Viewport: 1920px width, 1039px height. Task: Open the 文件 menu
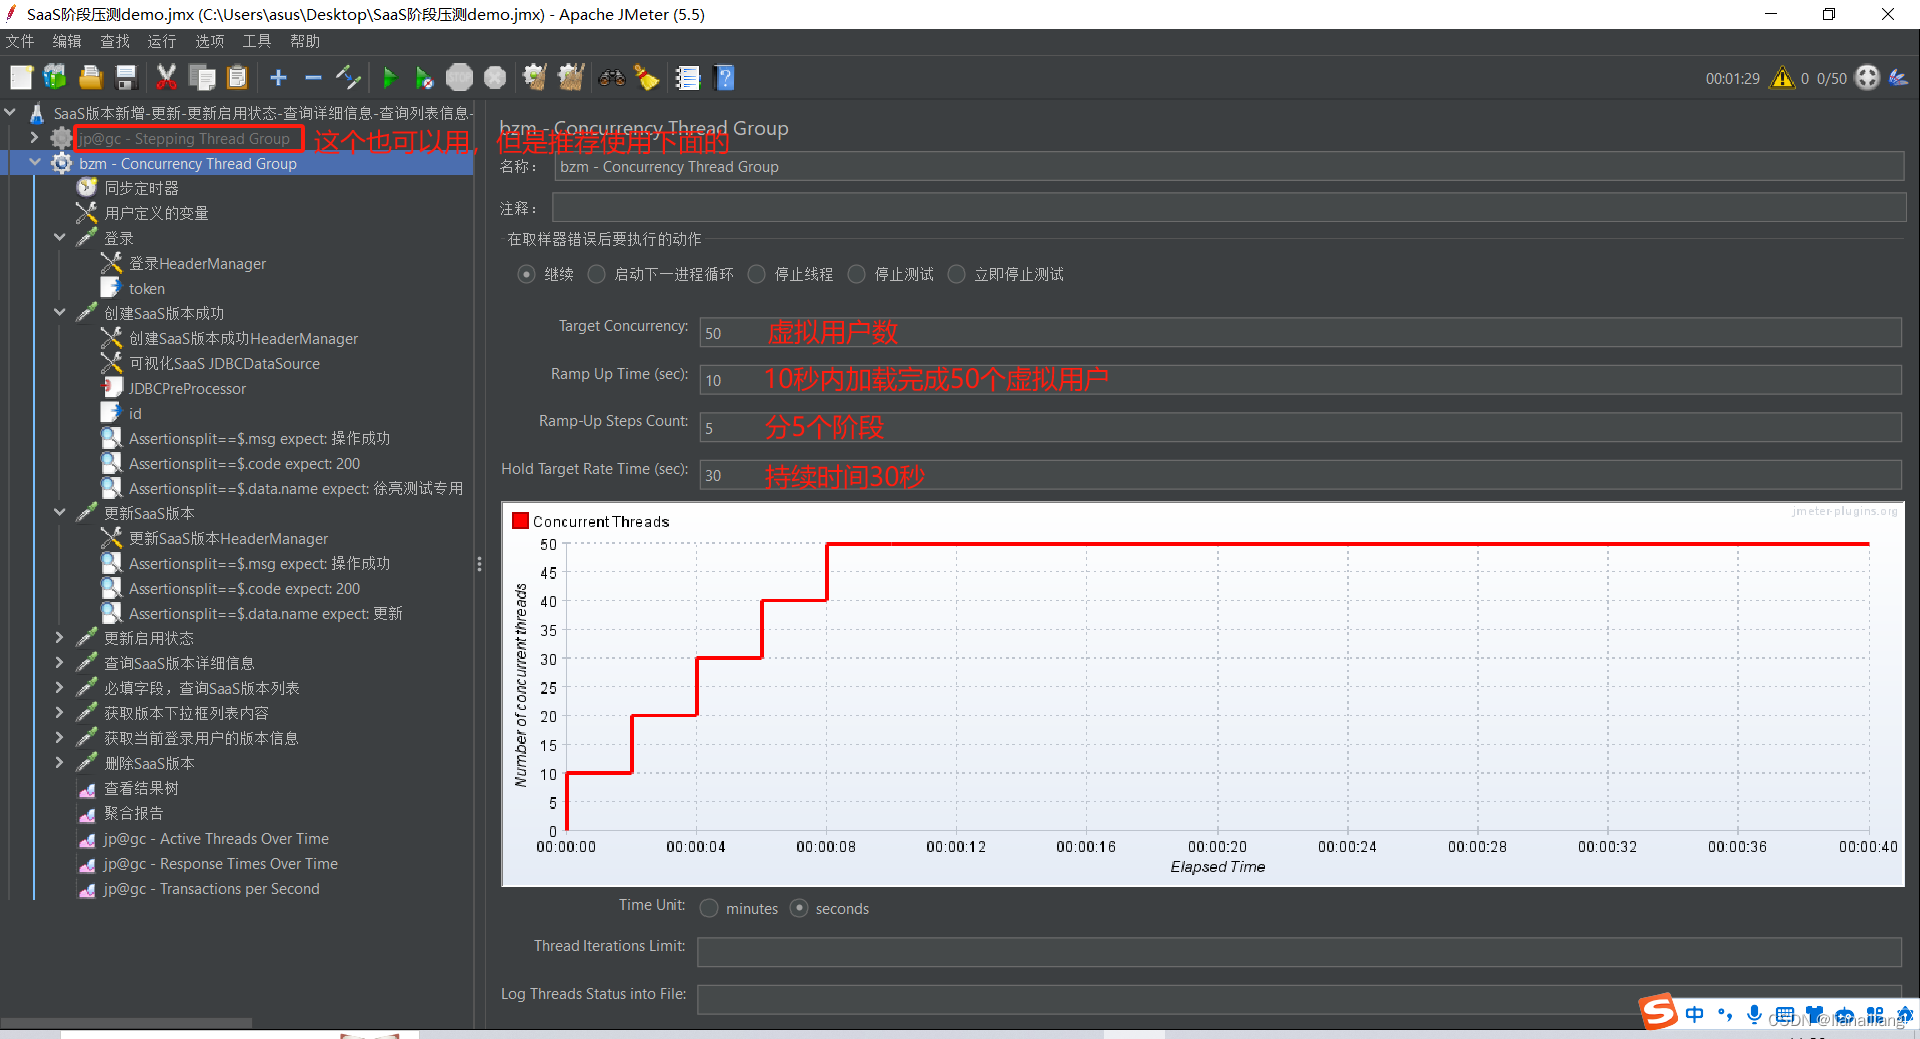[x=20, y=41]
